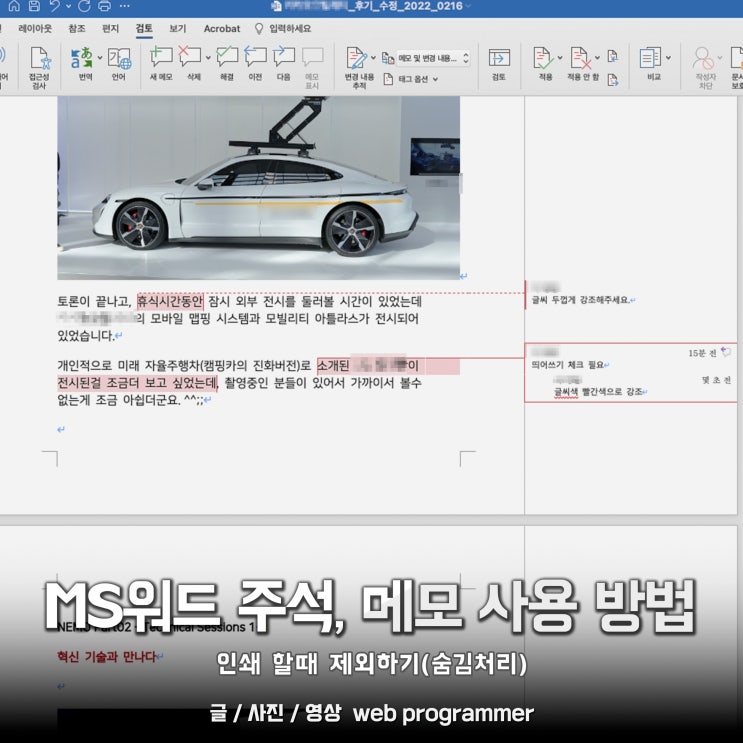Open the quick access more options ellipsis
This screenshot has width=743, height=743.
click(x=125, y=6)
